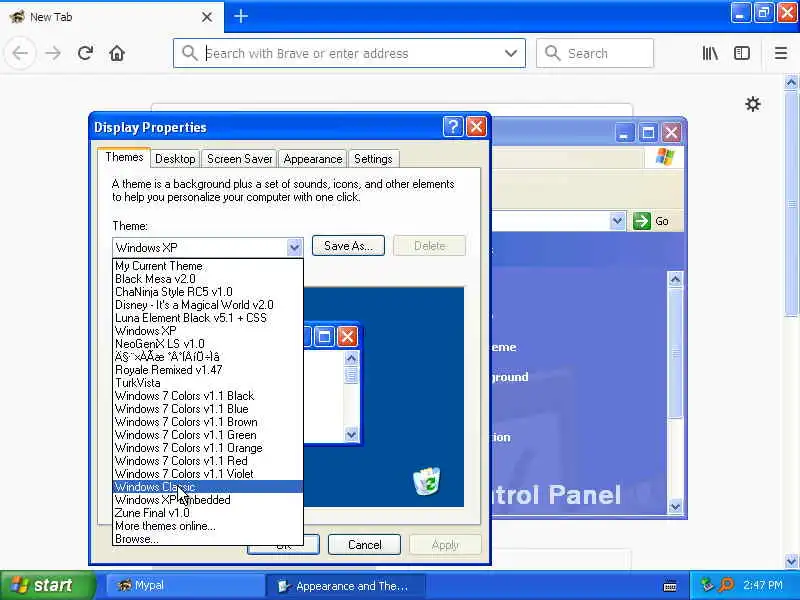This screenshot has width=800, height=600.
Task: Switch to the Desktop tab
Action: click(175, 159)
